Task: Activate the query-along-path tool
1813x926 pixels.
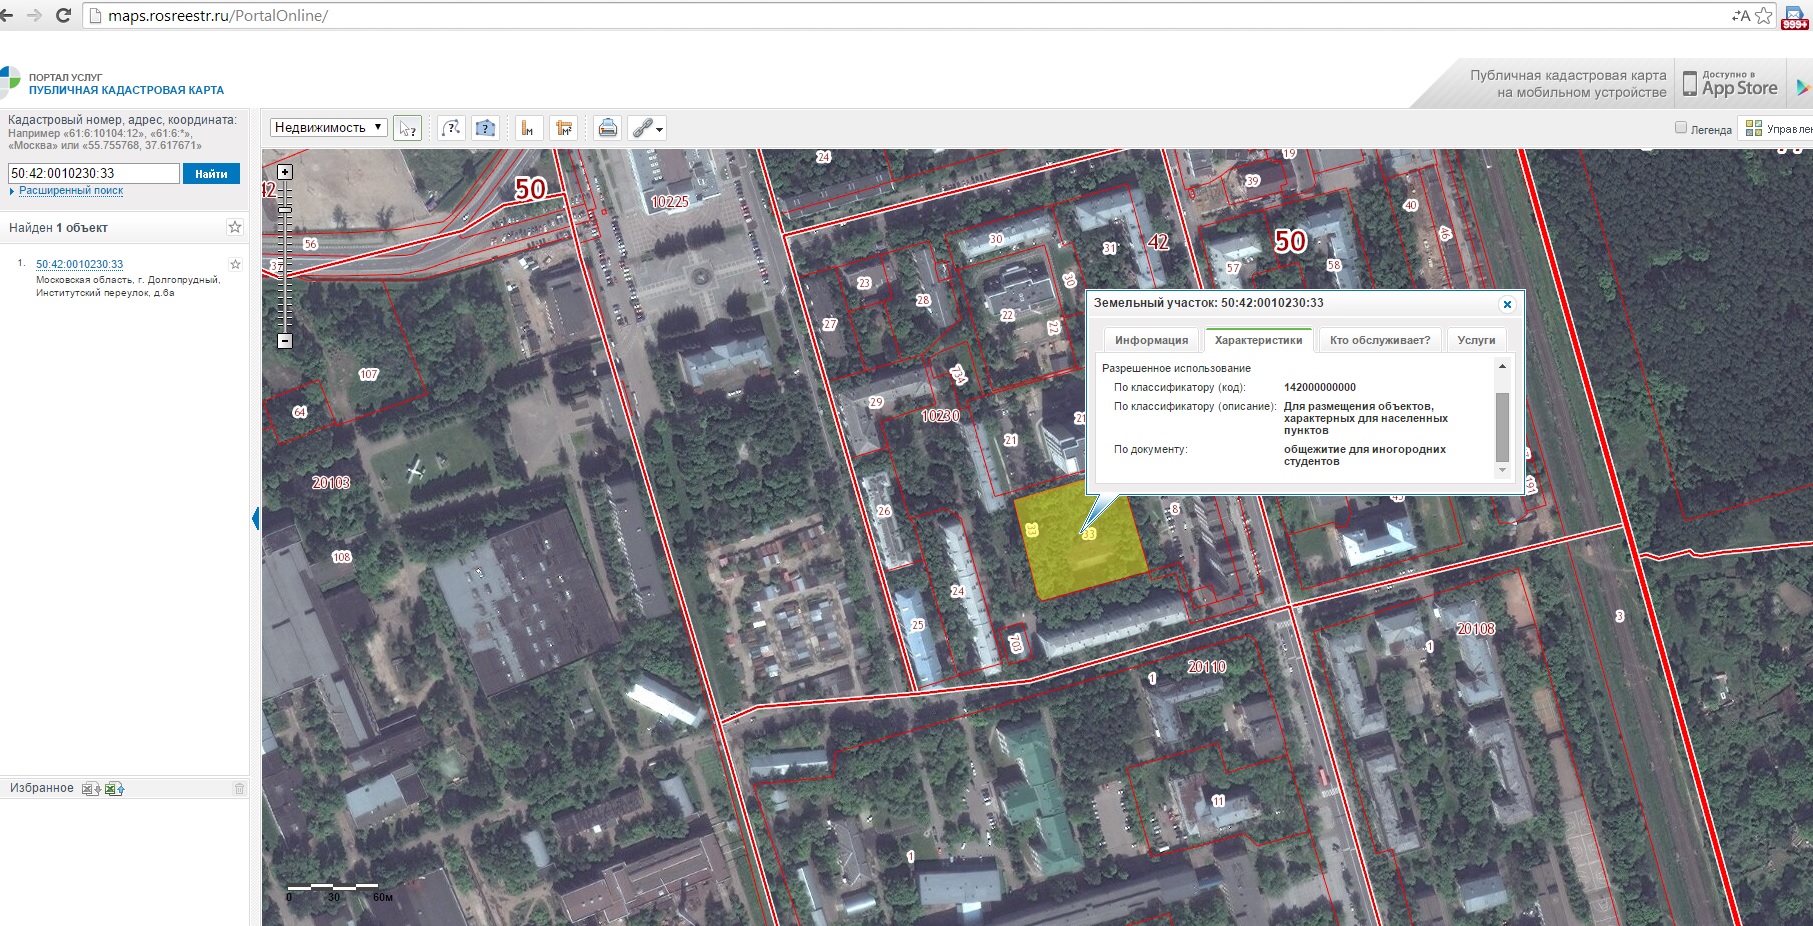Action: pyautogui.click(x=451, y=128)
